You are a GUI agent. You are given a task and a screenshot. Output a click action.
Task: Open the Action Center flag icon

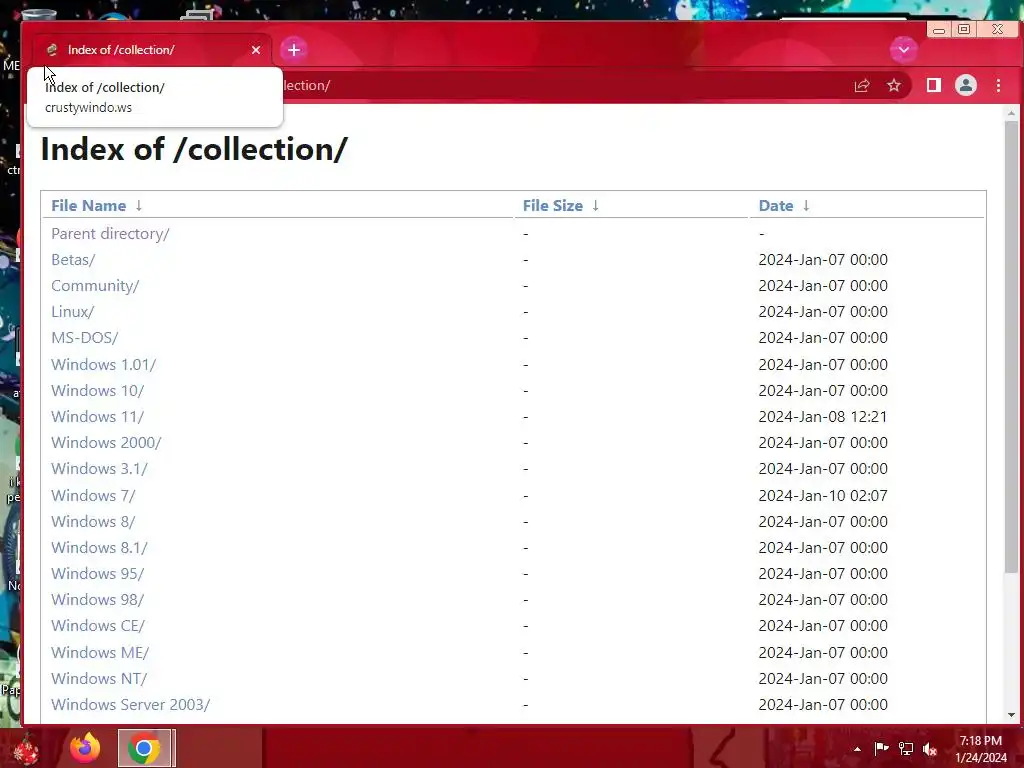[881, 748]
